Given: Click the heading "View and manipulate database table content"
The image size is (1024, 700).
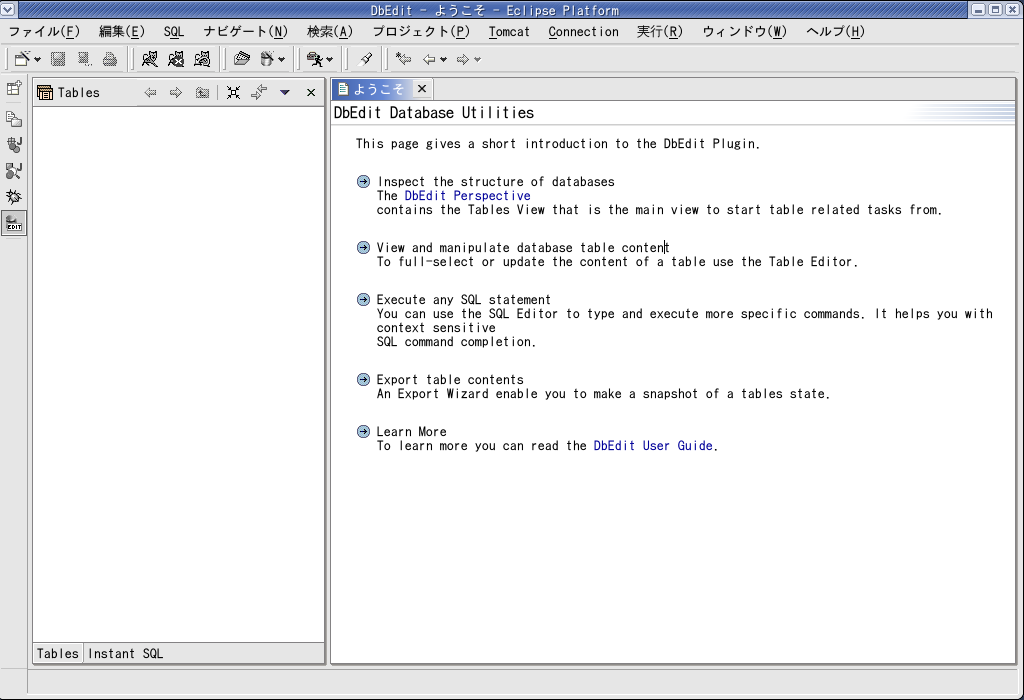Looking at the screenshot, I should [x=522, y=247].
